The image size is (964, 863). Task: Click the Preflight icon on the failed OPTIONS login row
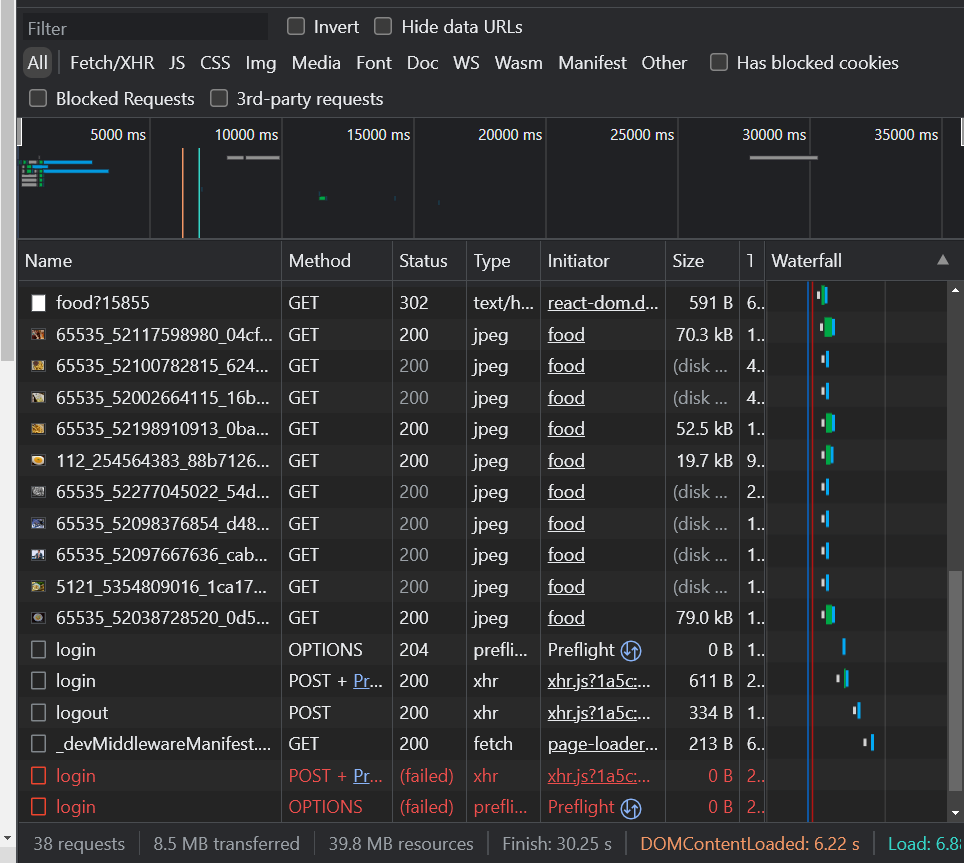pos(630,807)
